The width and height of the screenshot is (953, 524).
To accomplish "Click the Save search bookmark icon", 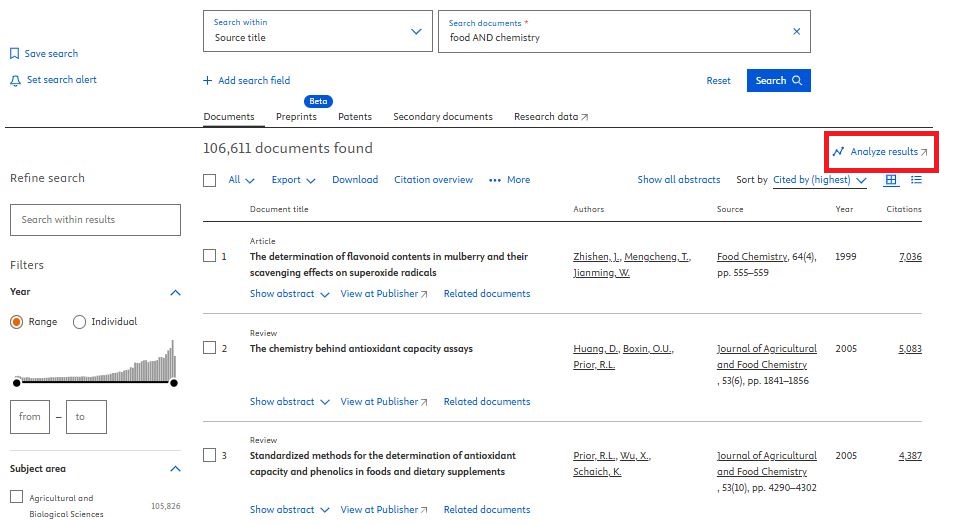I will [x=14, y=54].
